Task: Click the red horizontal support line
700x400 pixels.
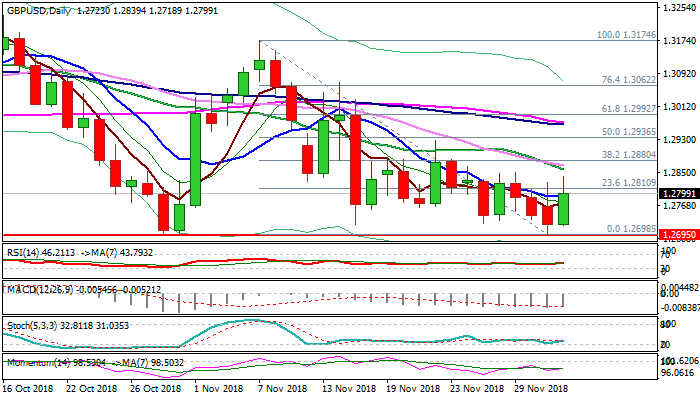Action: [300, 236]
